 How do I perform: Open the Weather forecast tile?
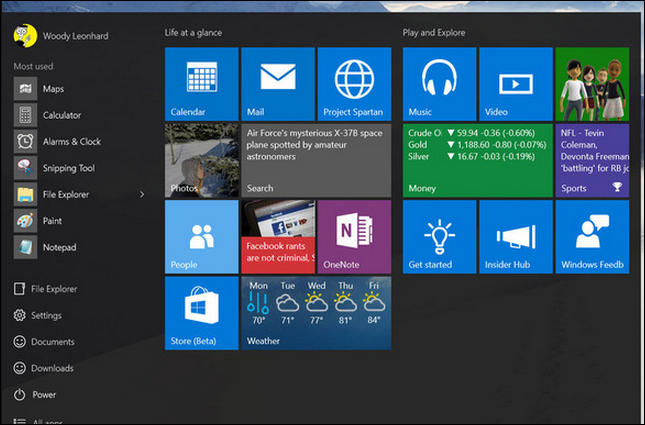(x=316, y=313)
